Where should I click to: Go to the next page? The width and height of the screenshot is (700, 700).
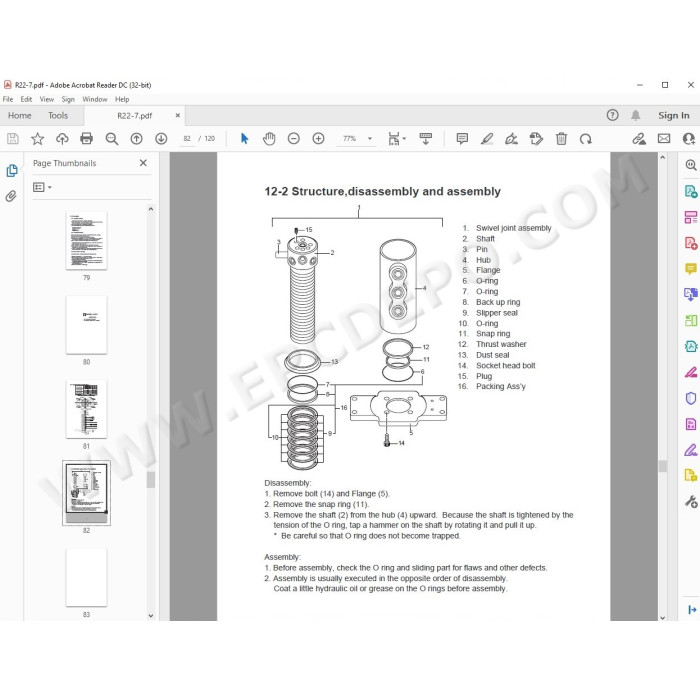(161, 139)
